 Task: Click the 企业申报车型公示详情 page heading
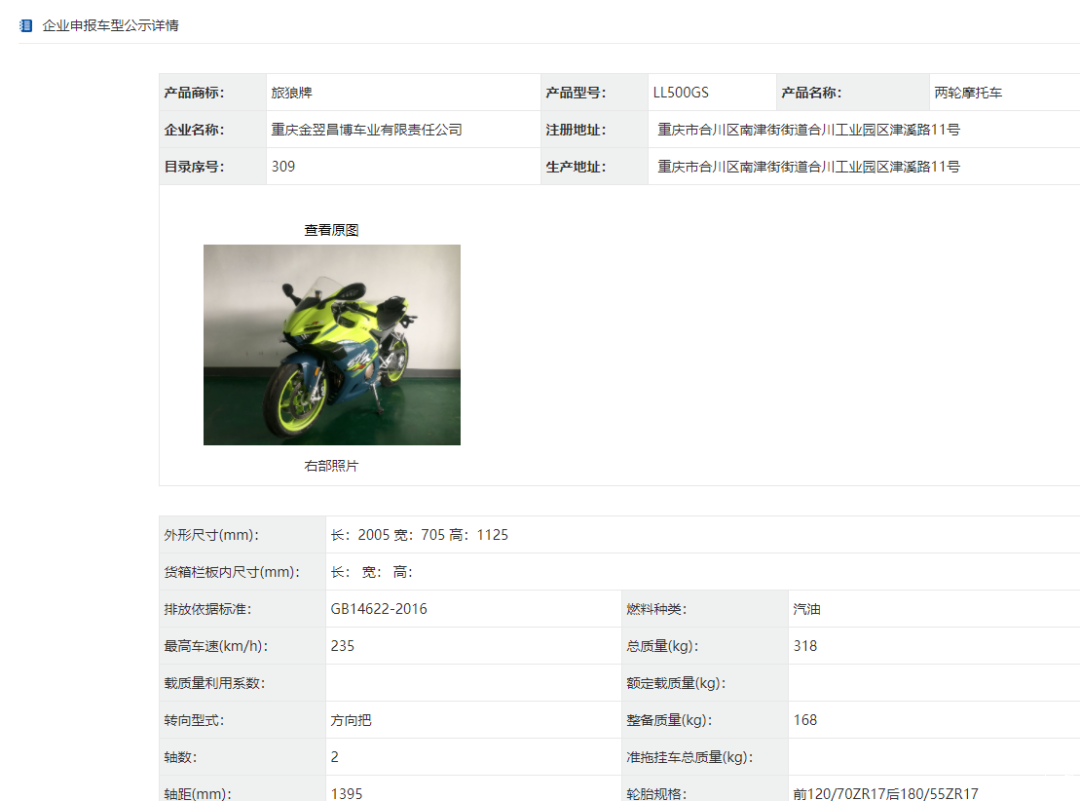(110, 25)
